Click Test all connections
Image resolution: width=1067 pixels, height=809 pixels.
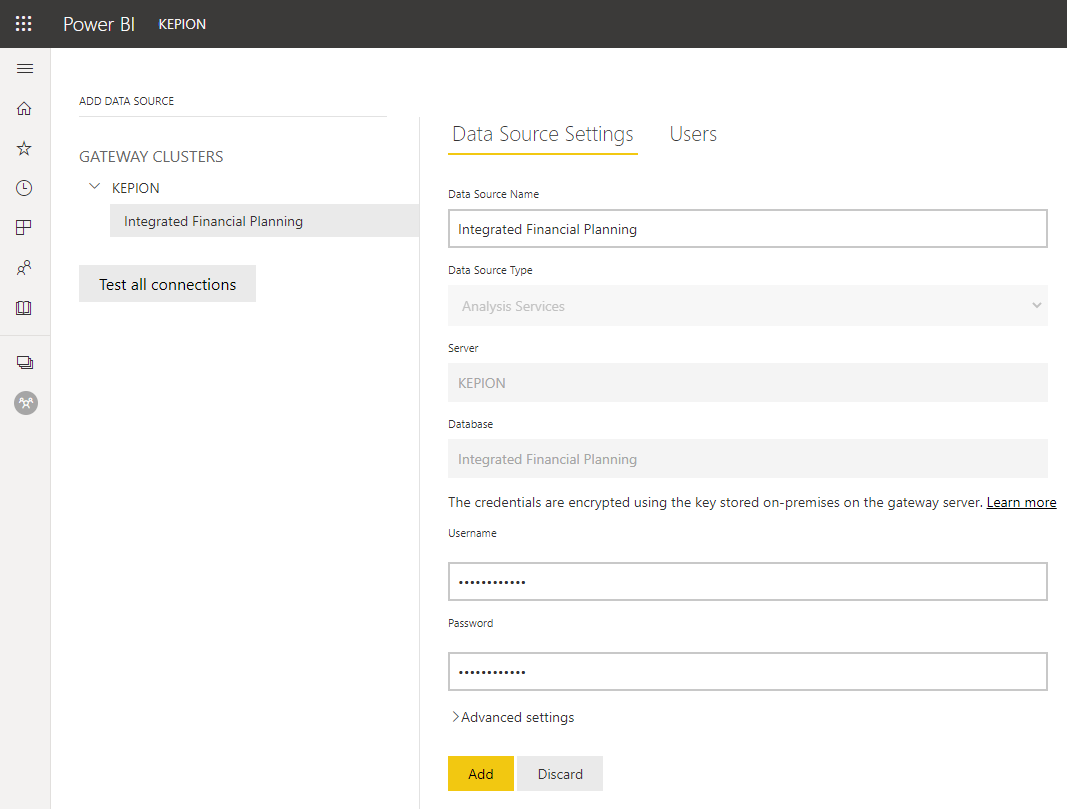[167, 284]
